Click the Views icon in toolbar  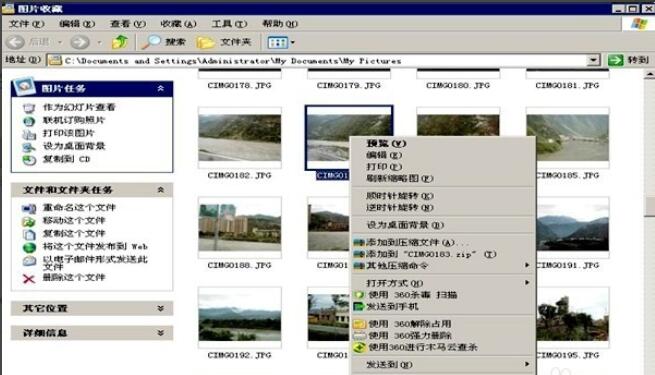pyautogui.click(x=277, y=42)
